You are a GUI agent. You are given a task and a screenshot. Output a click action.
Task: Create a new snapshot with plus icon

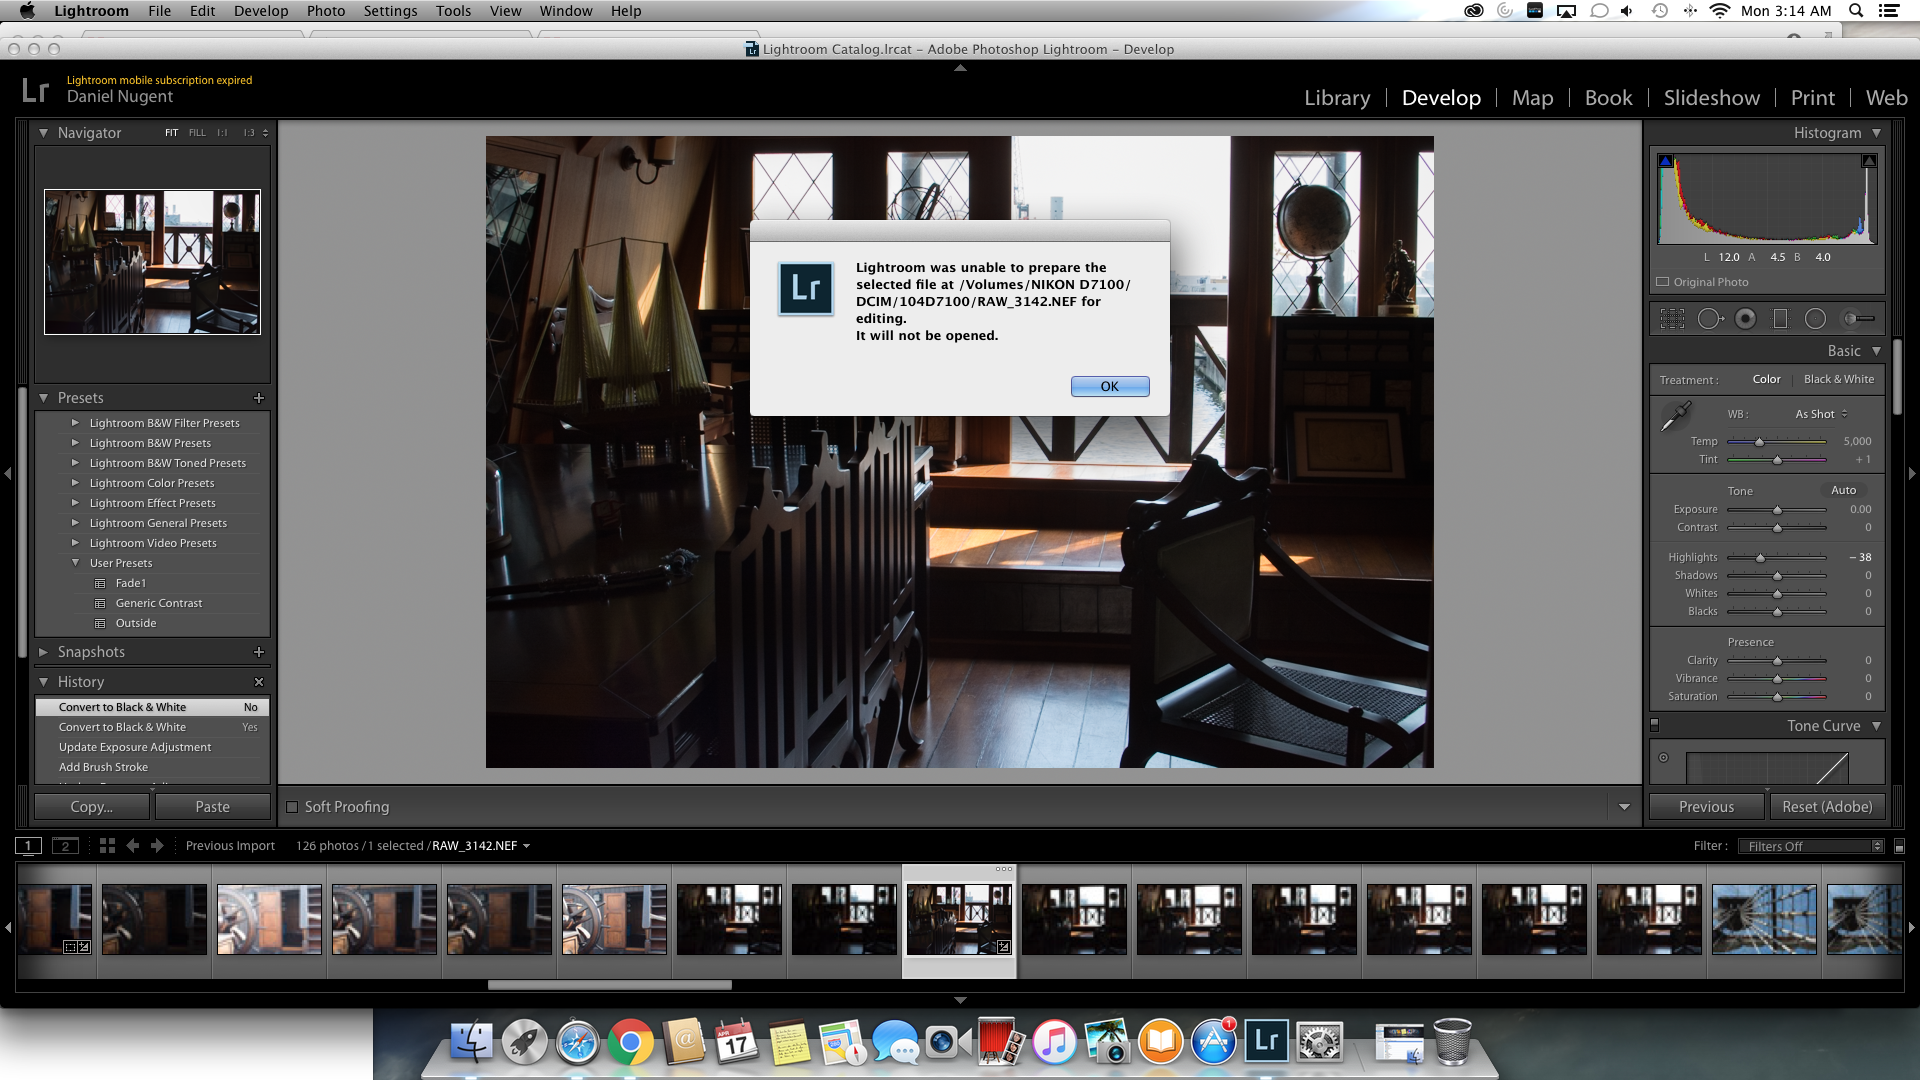click(259, 652)
